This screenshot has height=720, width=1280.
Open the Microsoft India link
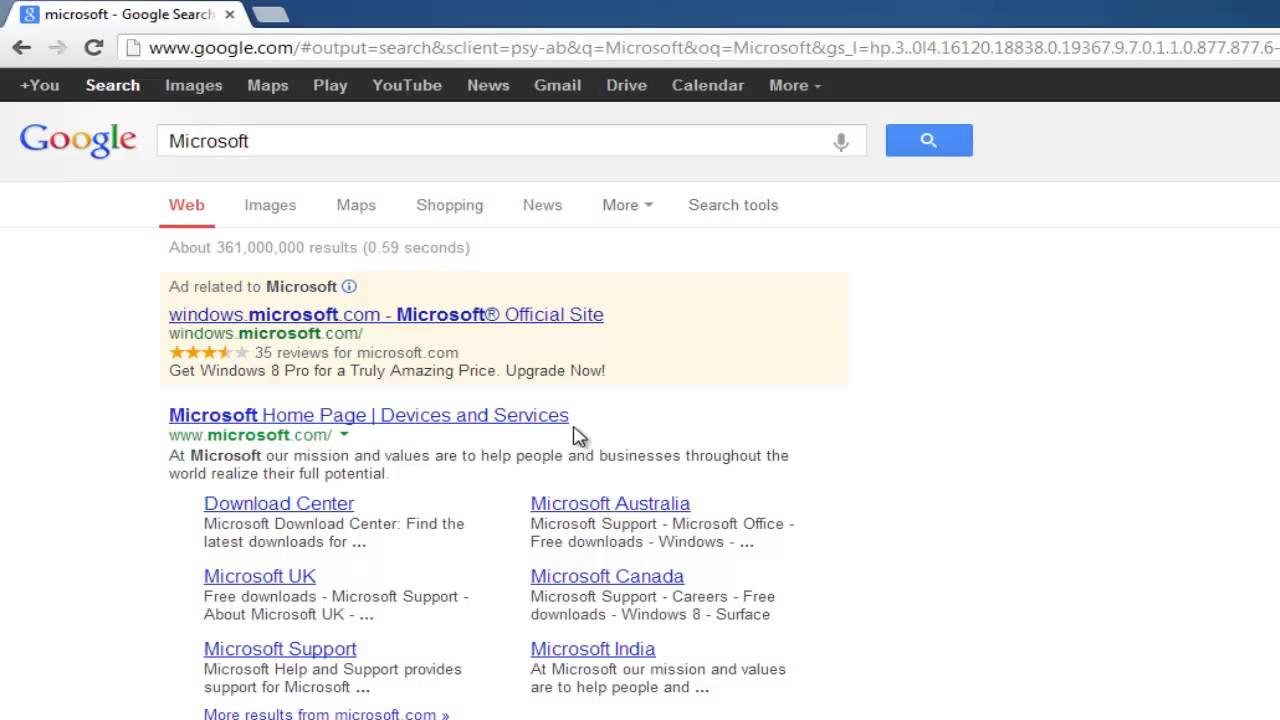point(593,649)
